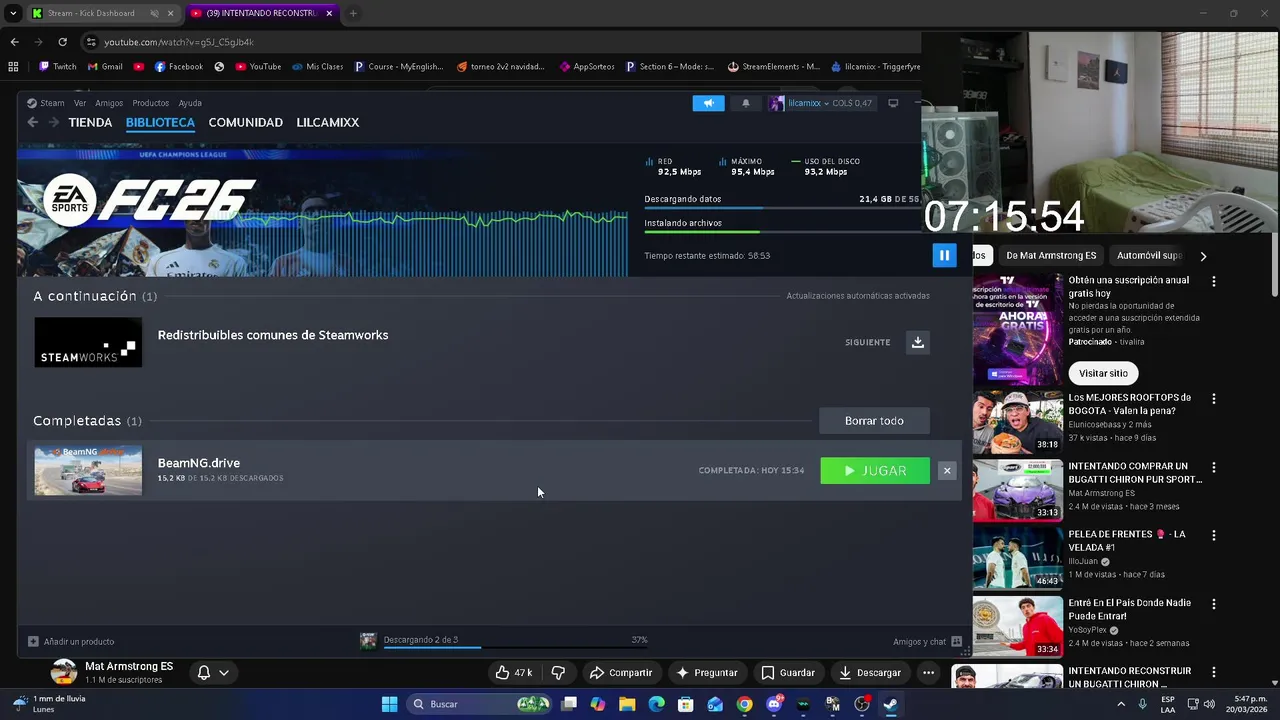The image size is (1280, 720).
Task: Reload the browser page
Action: pyautogui.click(x=62, y=42)
